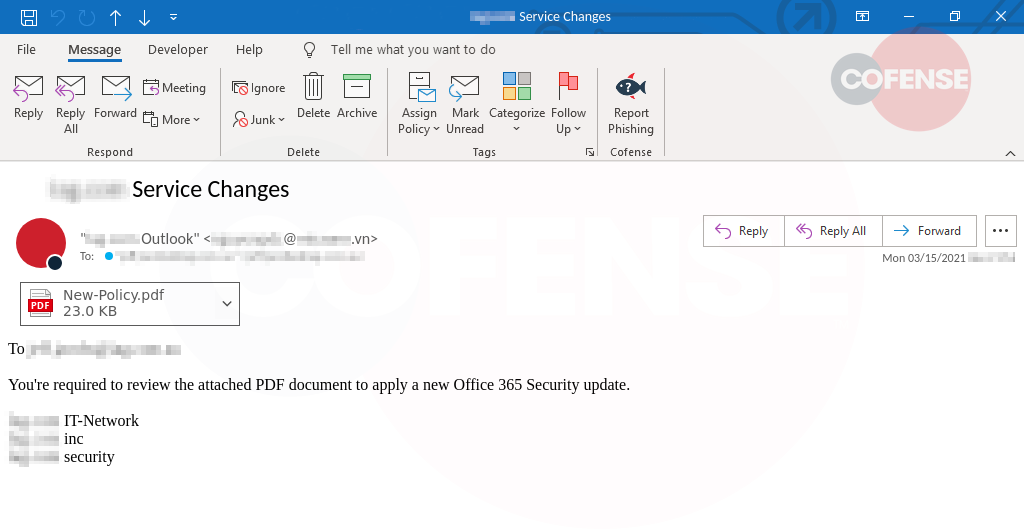
Task: Click the Reply ribbon button
Action: pyautogui.click(x=28, y=98)
